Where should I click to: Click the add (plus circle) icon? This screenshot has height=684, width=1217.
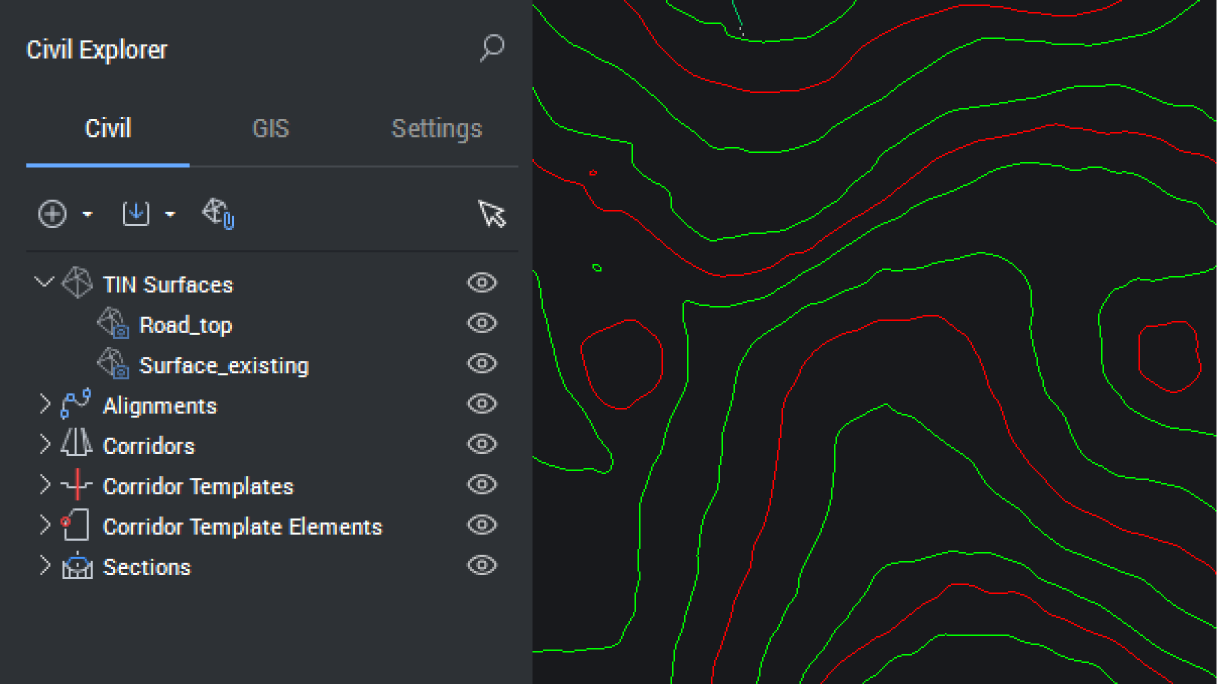point(52,213)
